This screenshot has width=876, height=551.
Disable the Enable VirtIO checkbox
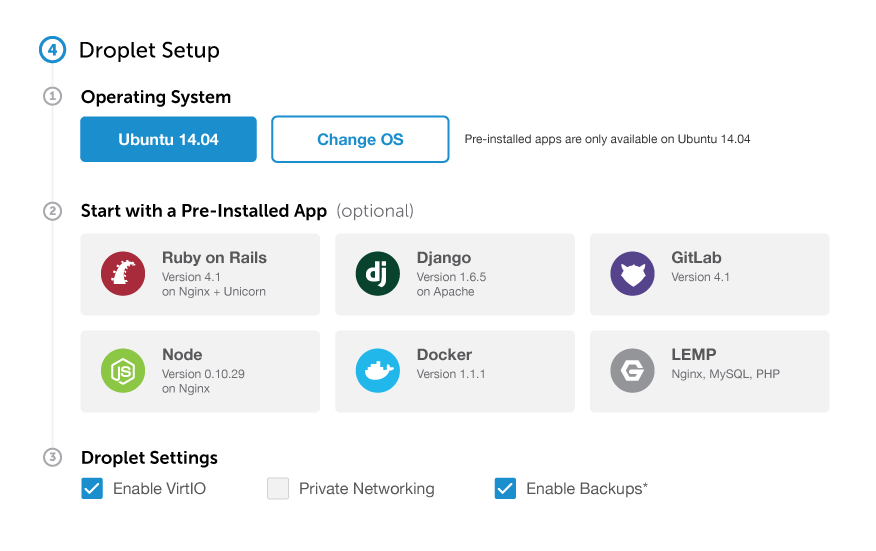coord(92,488)
